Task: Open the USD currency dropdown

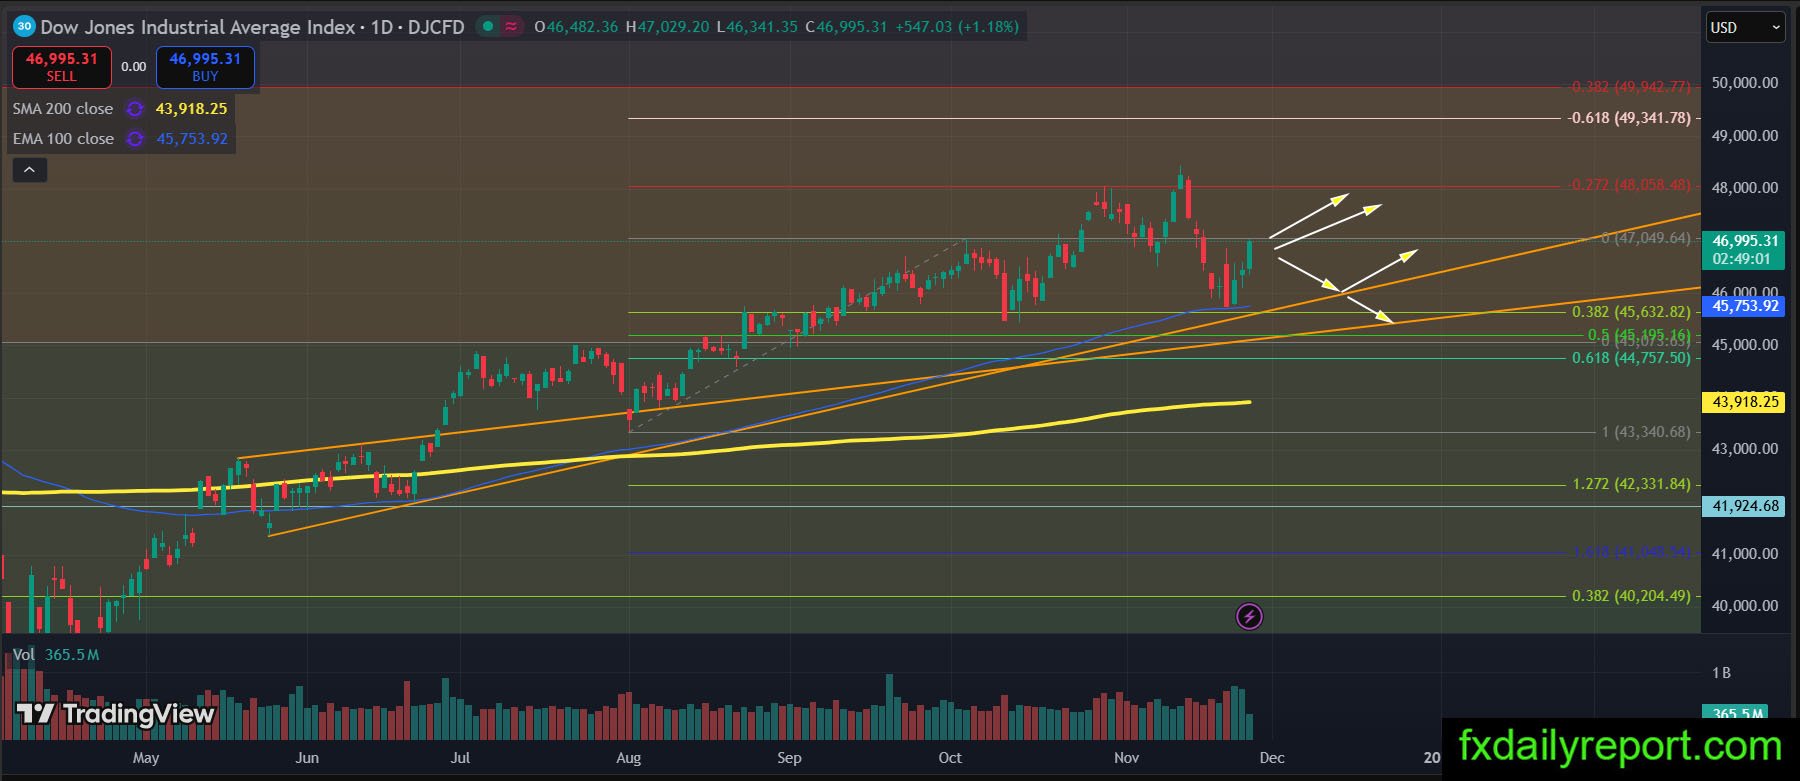Action: pyautogui.click(x=1745, y=28)
